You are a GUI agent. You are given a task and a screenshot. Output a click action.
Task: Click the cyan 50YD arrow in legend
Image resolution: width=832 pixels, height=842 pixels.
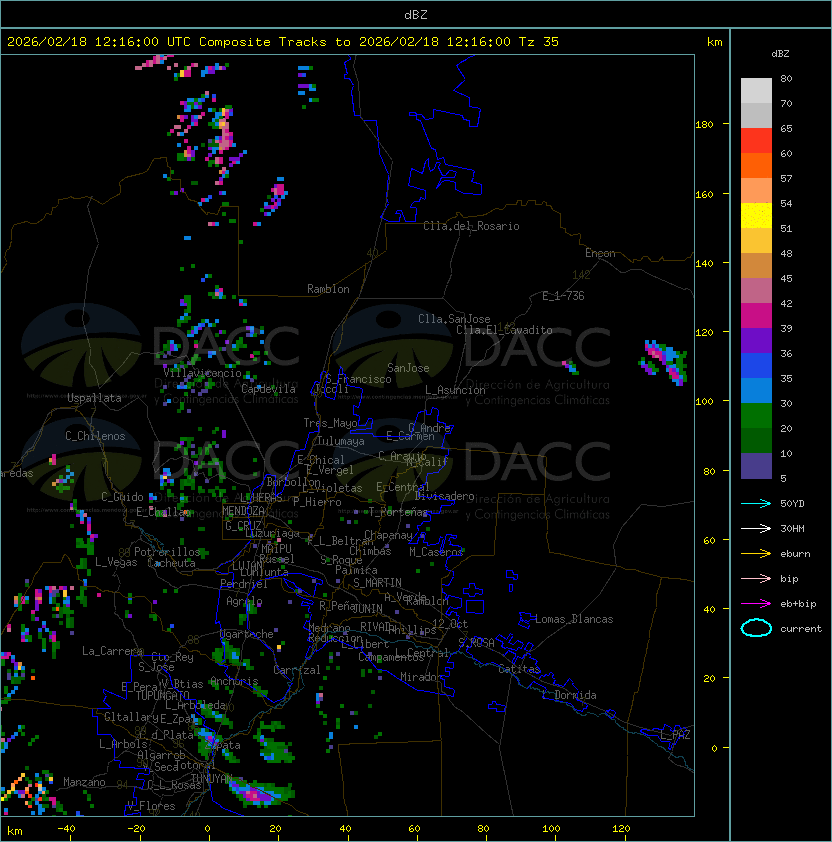[x=756, y=503]
